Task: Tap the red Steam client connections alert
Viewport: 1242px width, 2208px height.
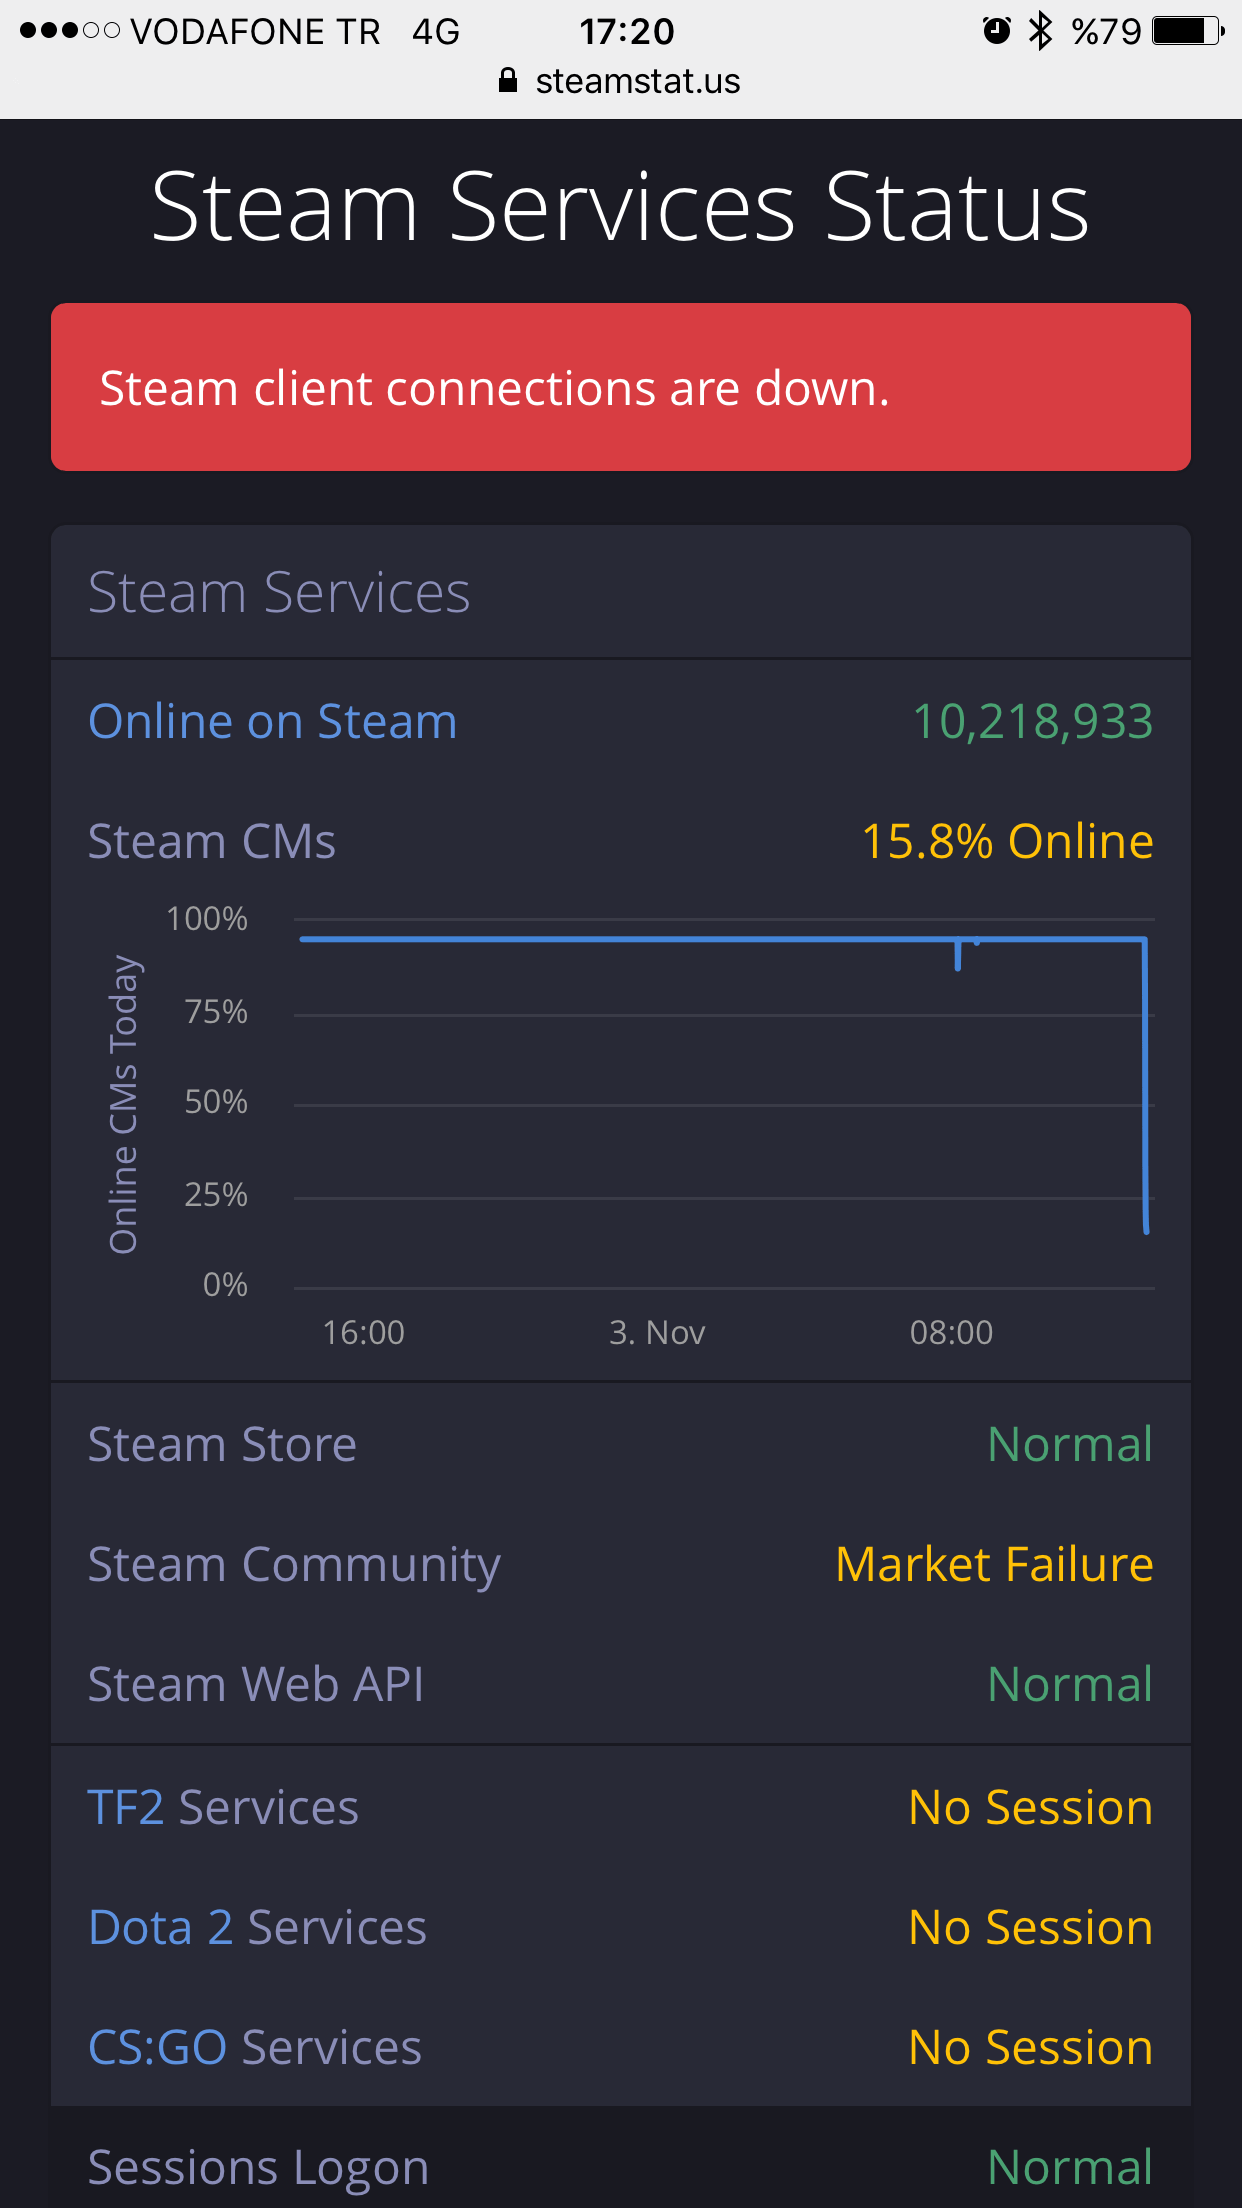Action: point(620,387)
